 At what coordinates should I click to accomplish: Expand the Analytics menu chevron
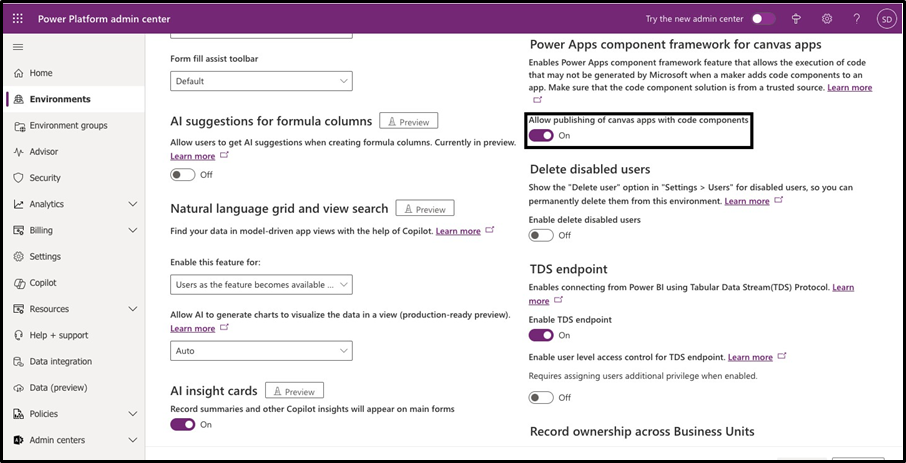[x=133, y=204]
